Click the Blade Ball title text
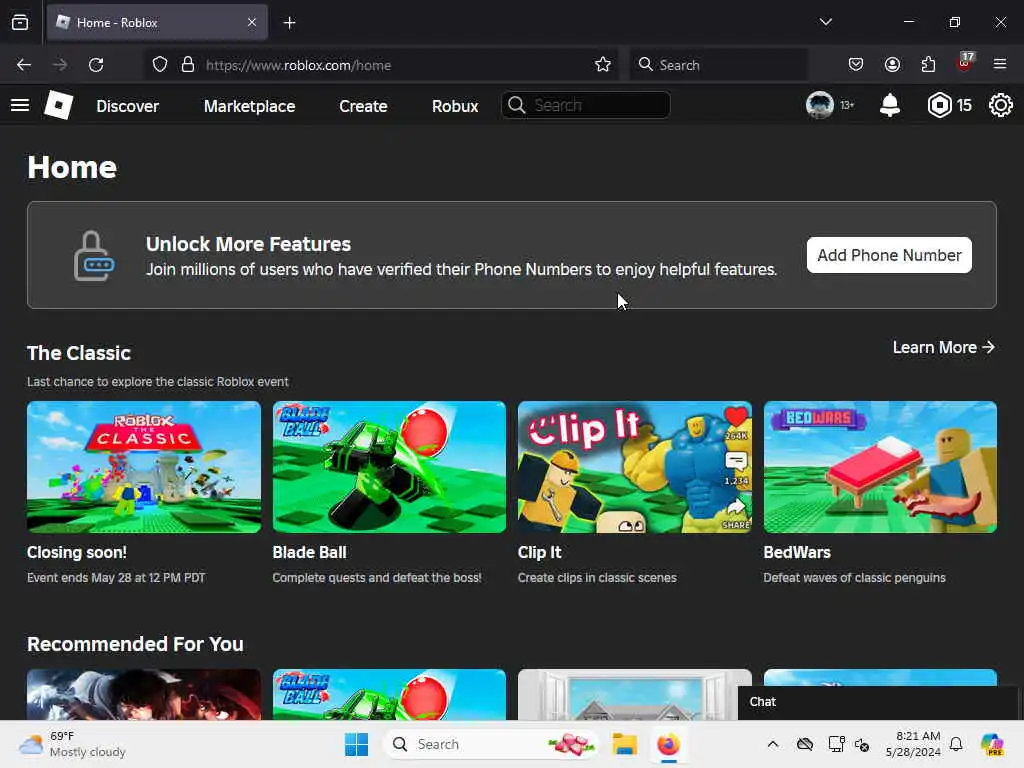This screenshot has height=768, width=1024. tap(309, 552)
